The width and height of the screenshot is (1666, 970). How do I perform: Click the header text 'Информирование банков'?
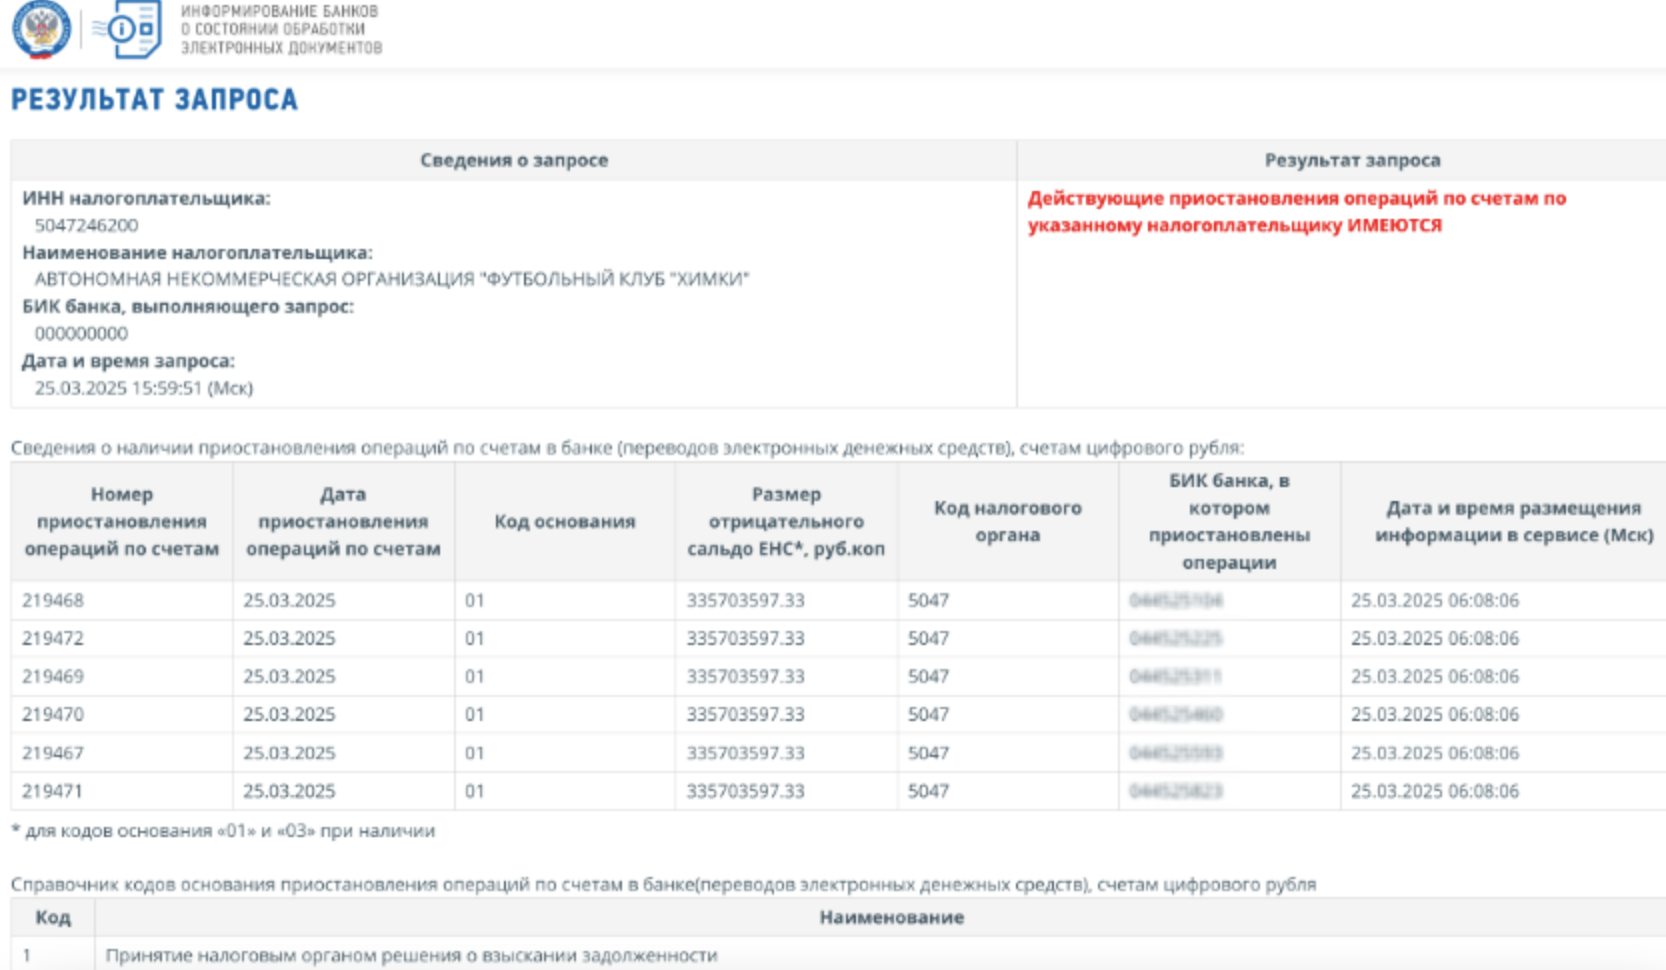pyautogui.click(x=280, y=11)
